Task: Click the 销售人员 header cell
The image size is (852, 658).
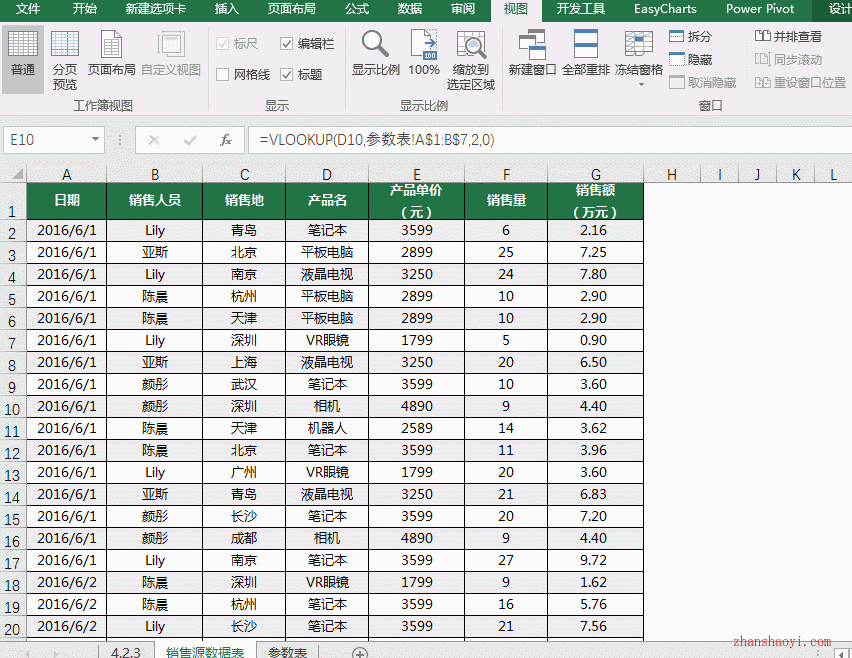Action: [x=154, y=200]
